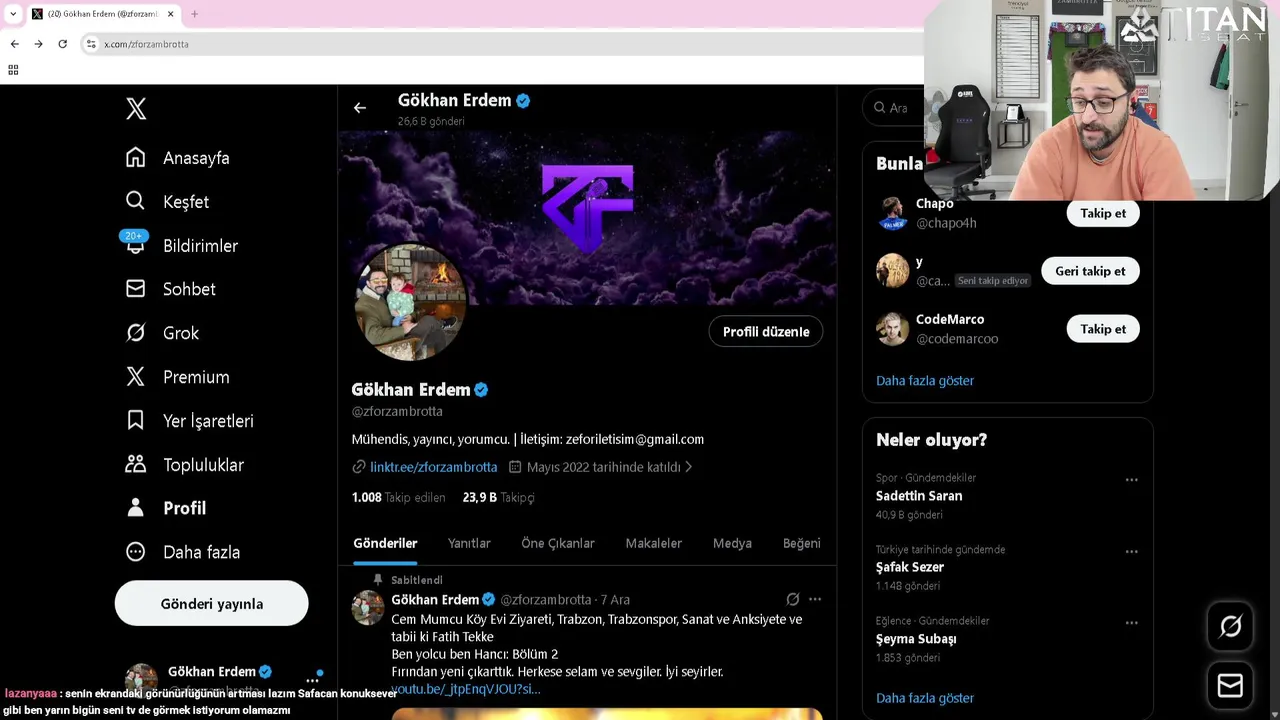Open Grok icon in sidebar
The image size is (1280, 720).
pyautogui.click(x=135, y=333)
